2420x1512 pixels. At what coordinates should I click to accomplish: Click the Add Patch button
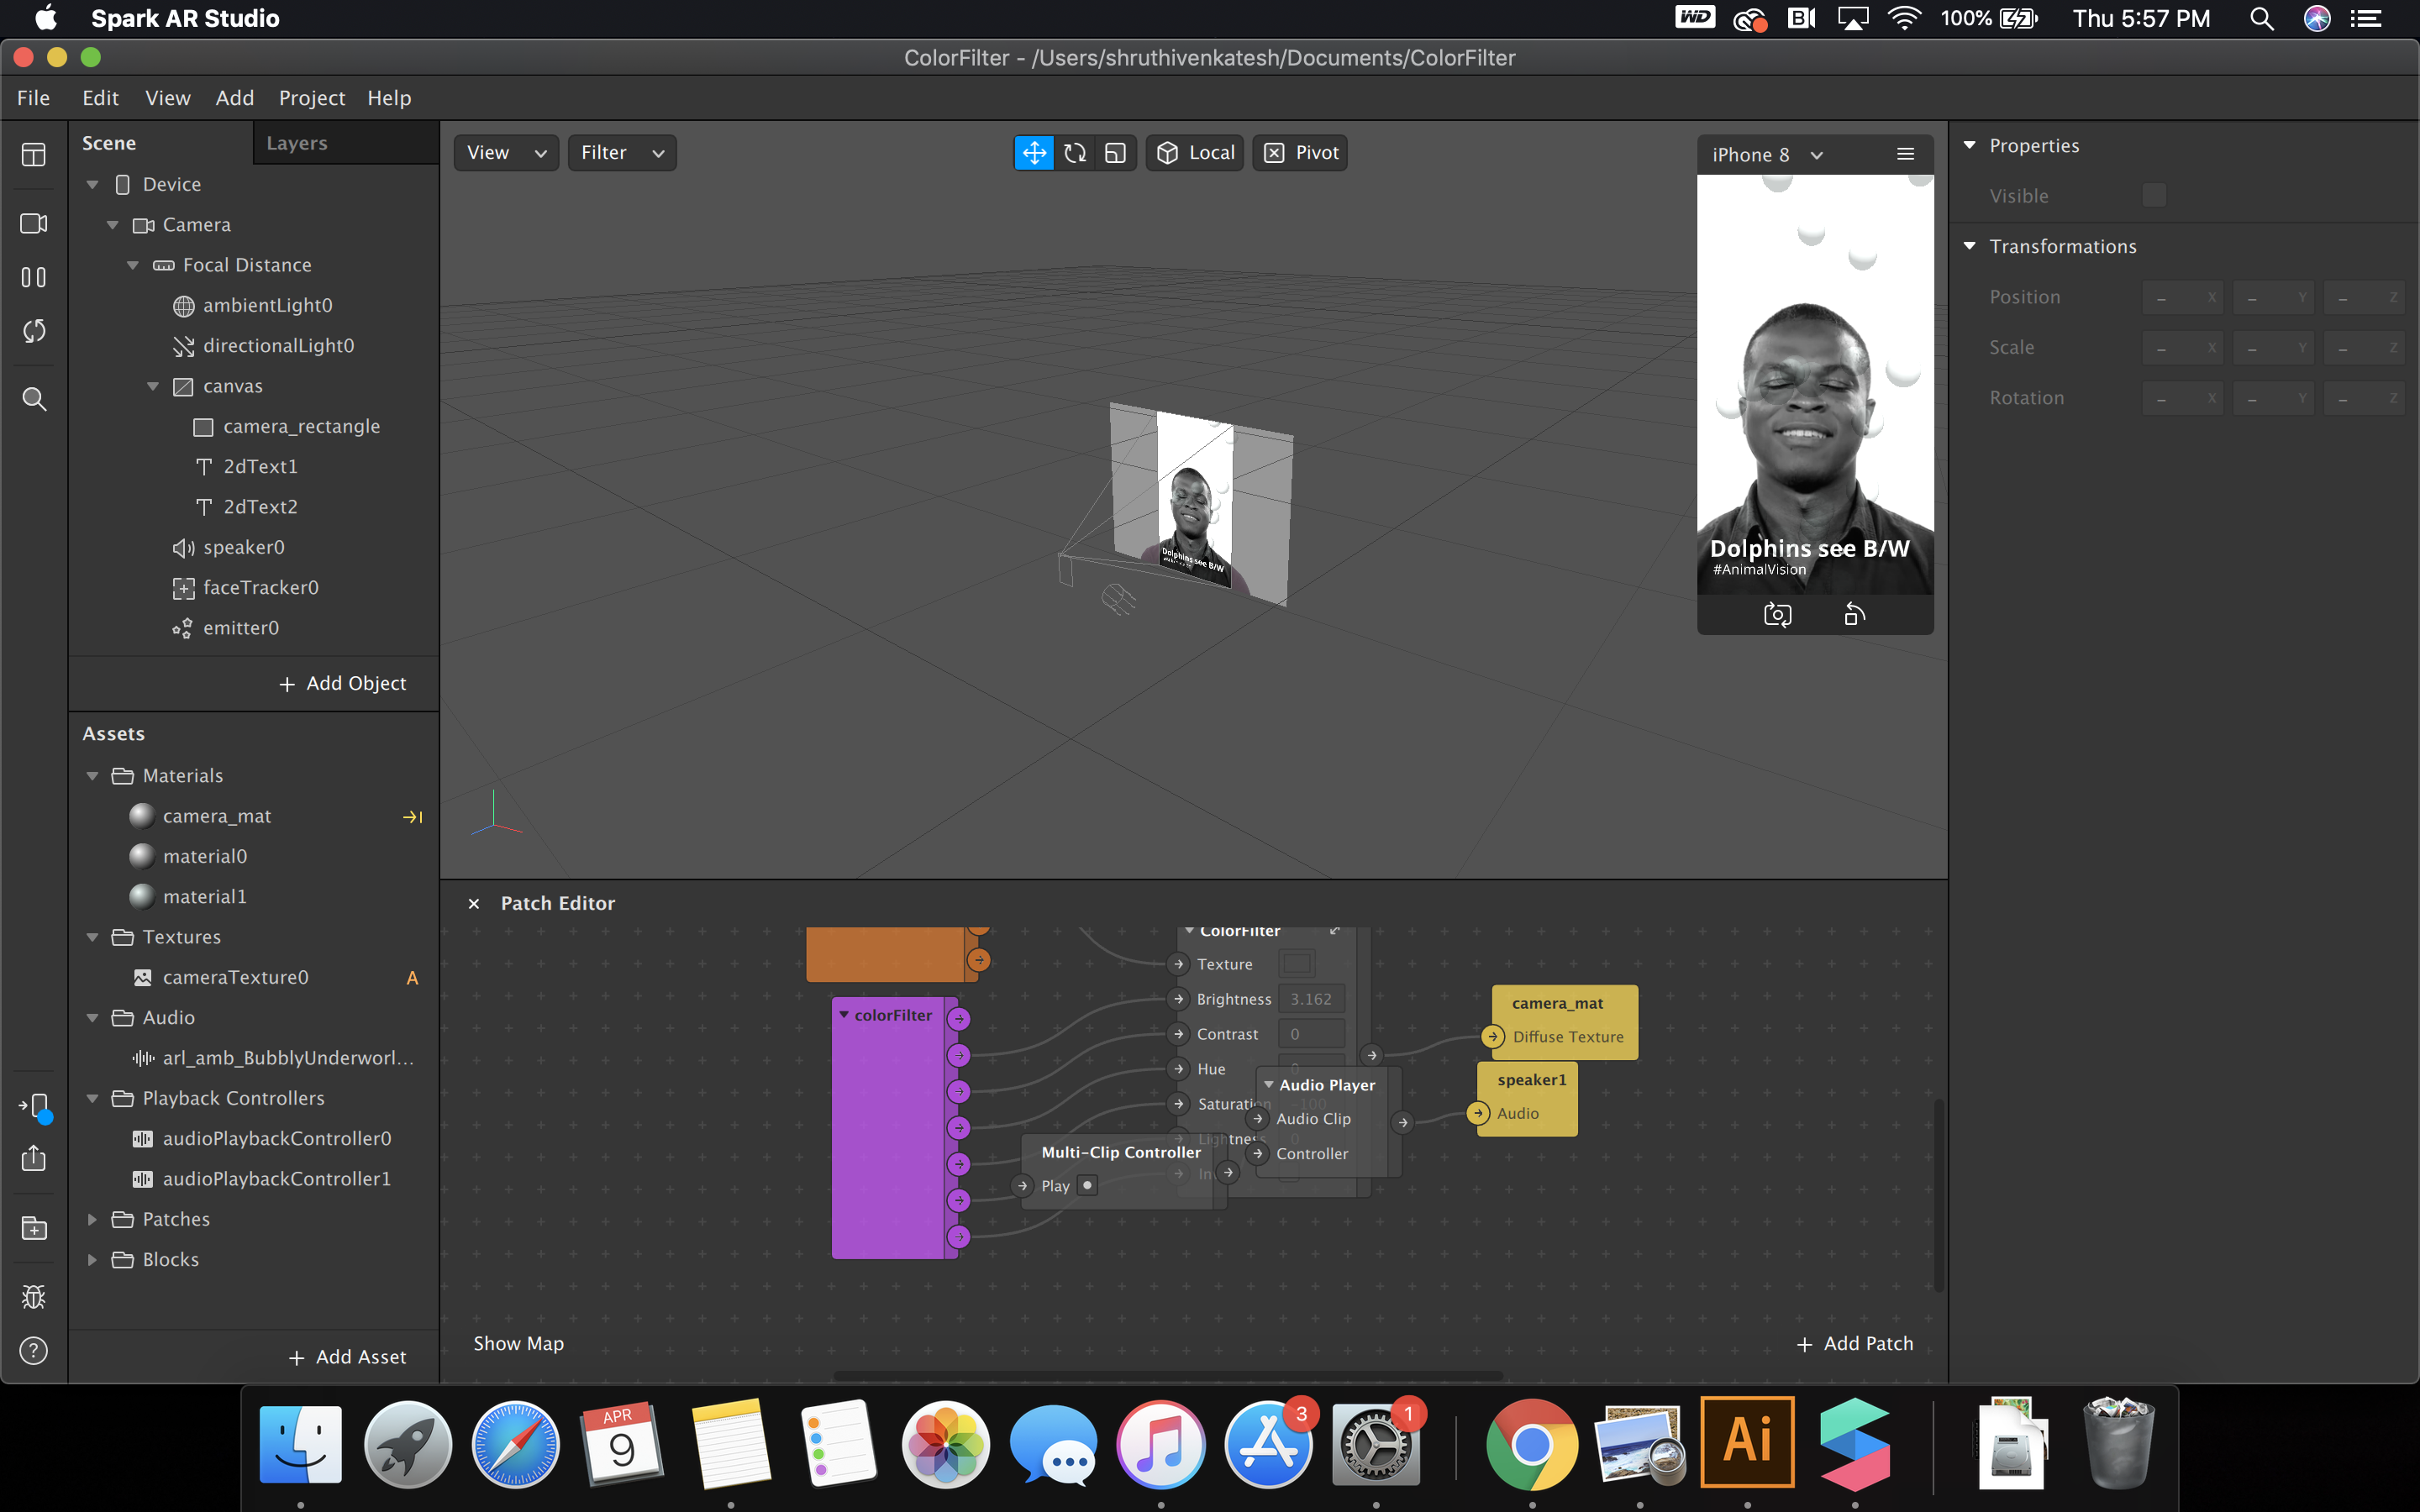pyautogui.click(x=1855, y=1344)
